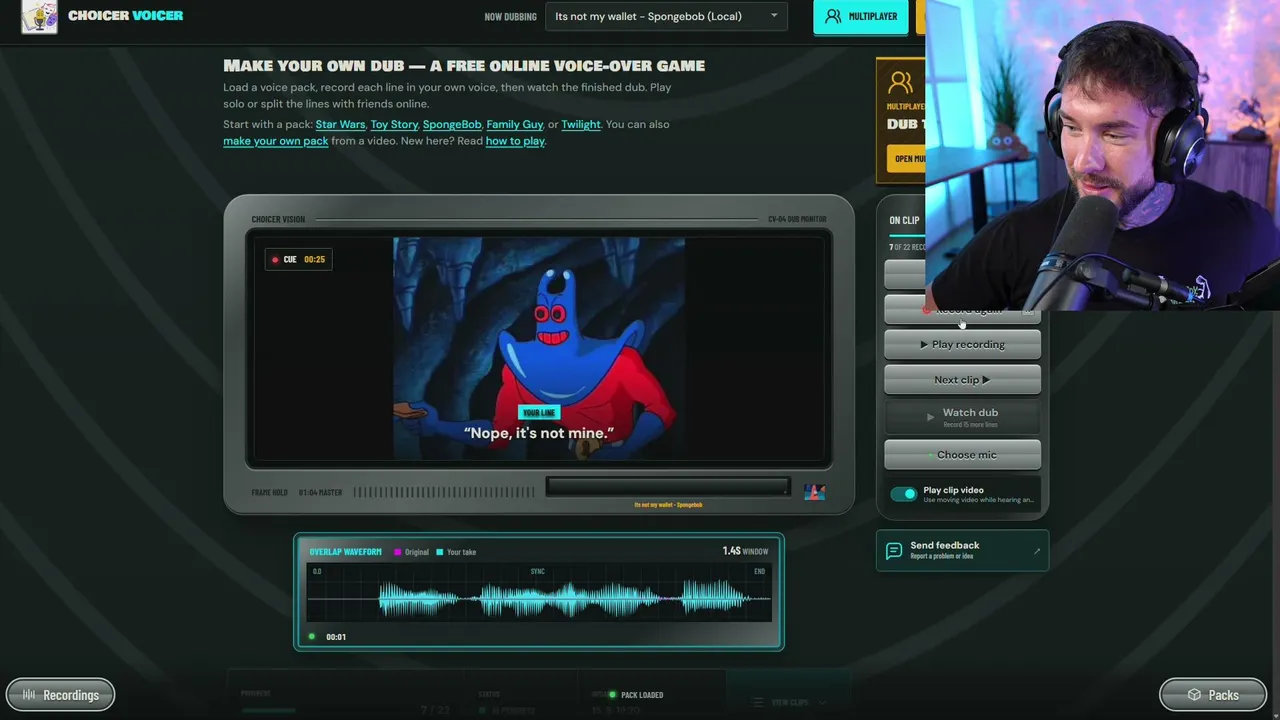The image size is (1280, 720).
Task: Open the SpongeBob pack link
Action: (452, 124)
